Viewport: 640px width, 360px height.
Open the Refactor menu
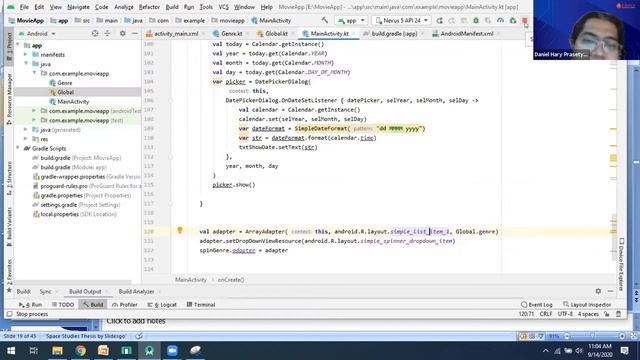(x=149, y=7)
